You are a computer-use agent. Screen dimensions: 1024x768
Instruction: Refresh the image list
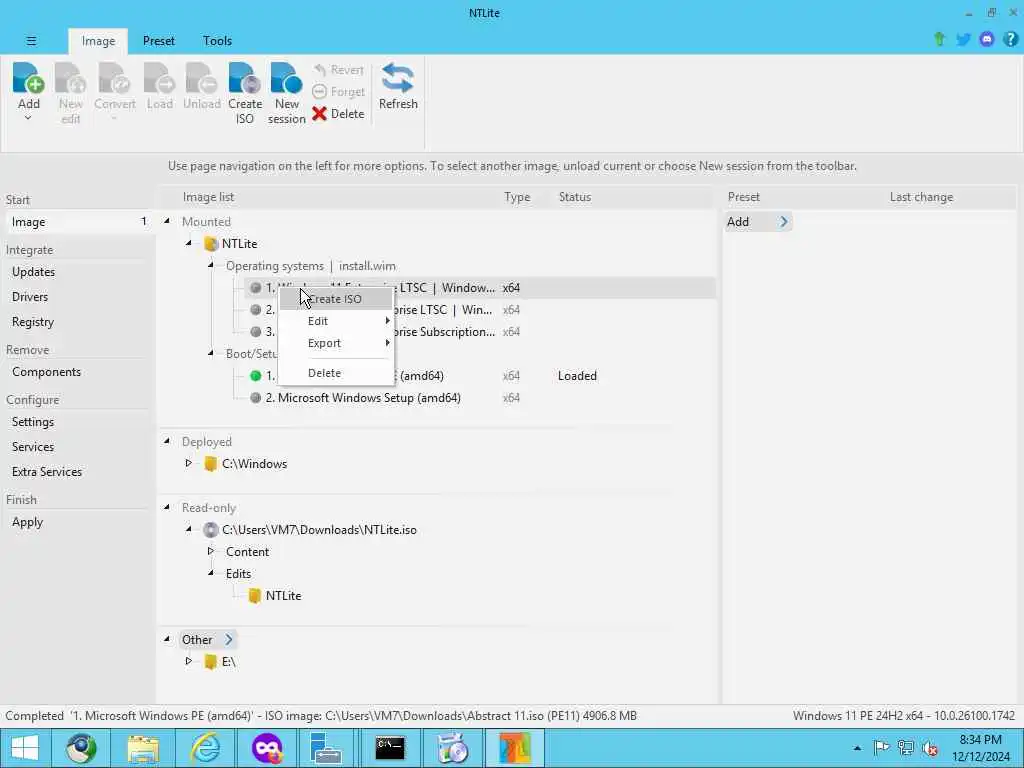pos(398,87)
